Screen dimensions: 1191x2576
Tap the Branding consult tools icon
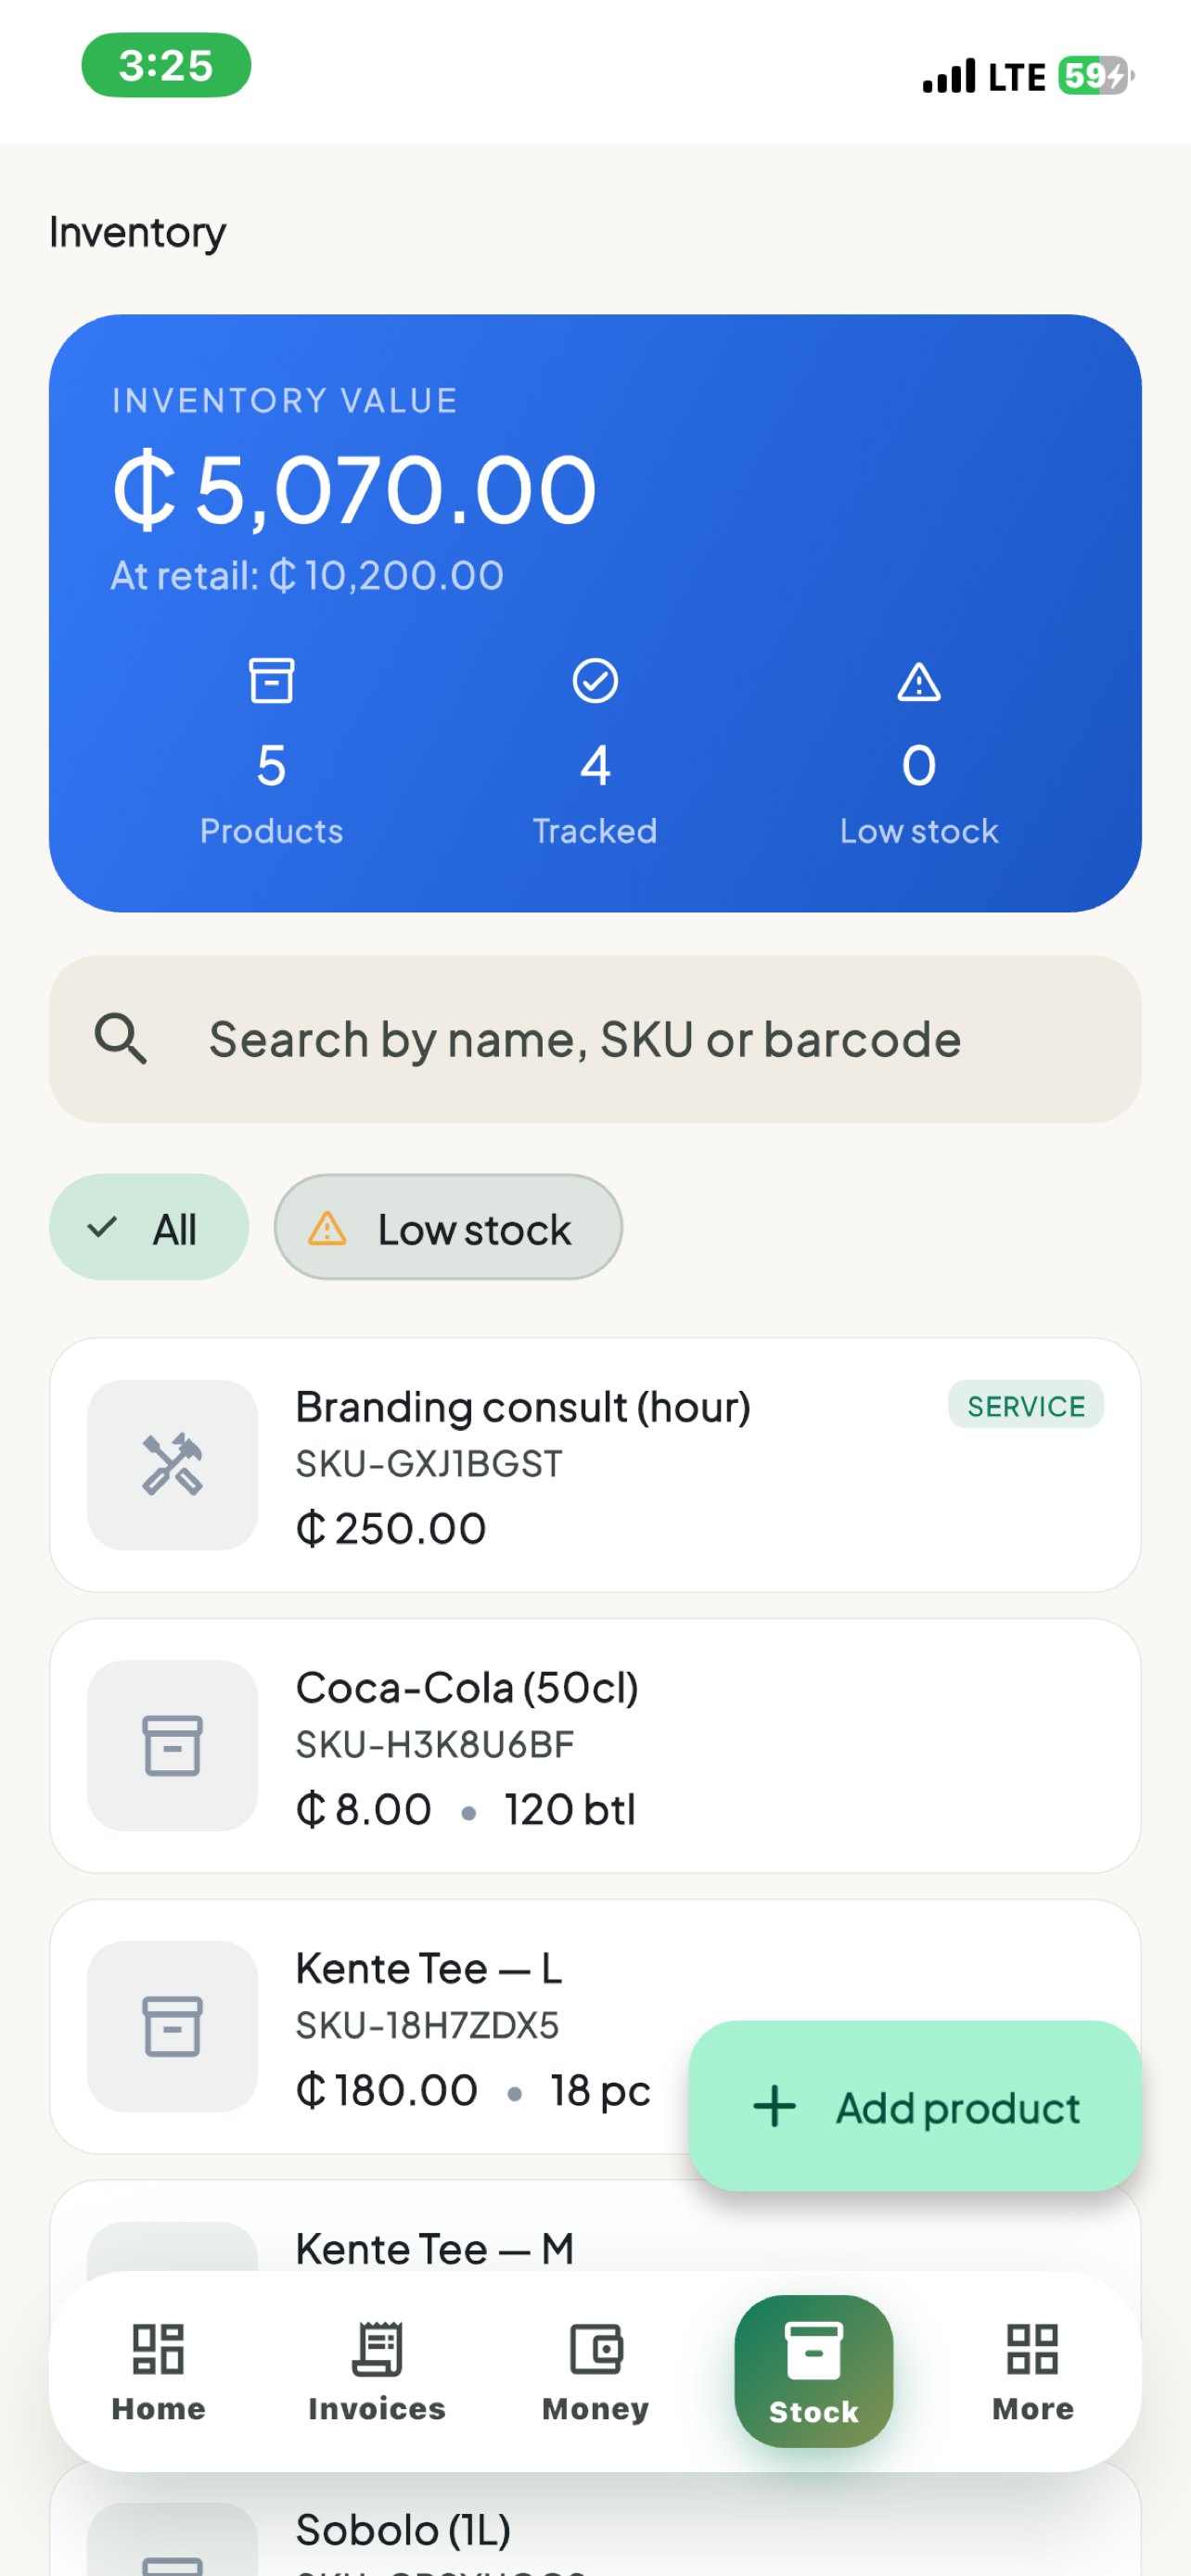pyautogui.click(x=172, y=1465)
